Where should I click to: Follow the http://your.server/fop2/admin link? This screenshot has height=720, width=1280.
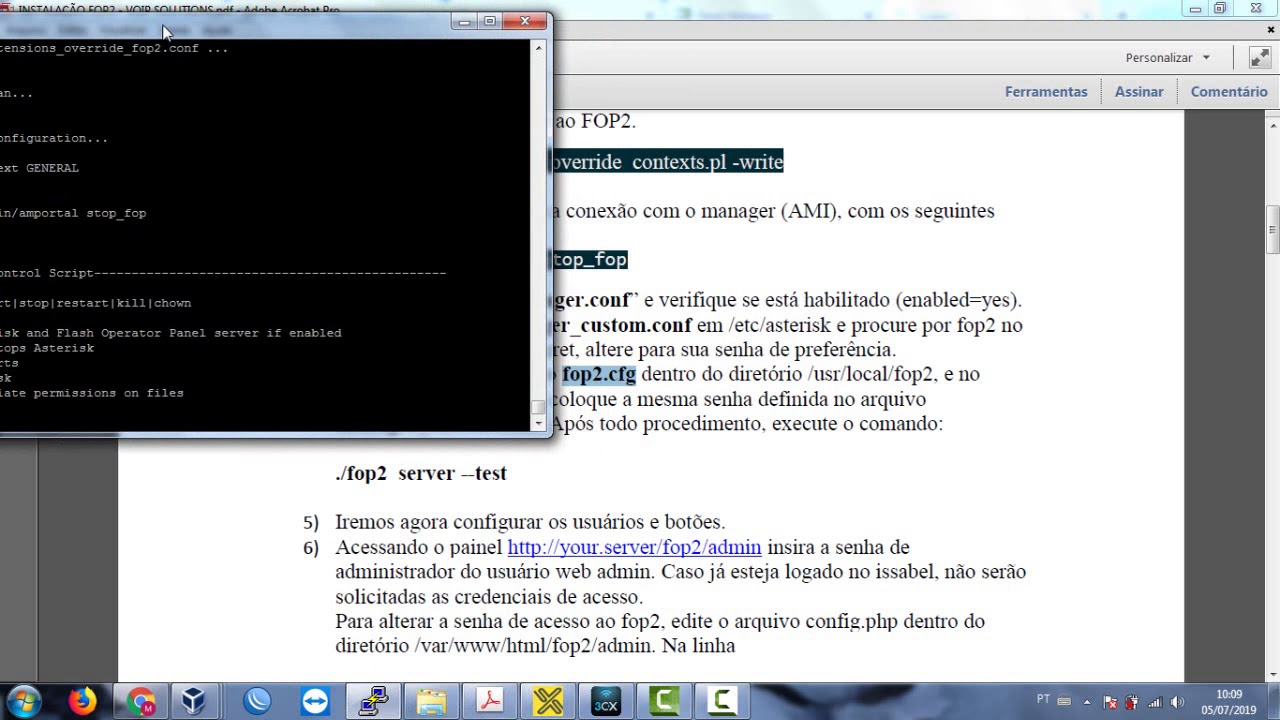[x=634, y=547]
